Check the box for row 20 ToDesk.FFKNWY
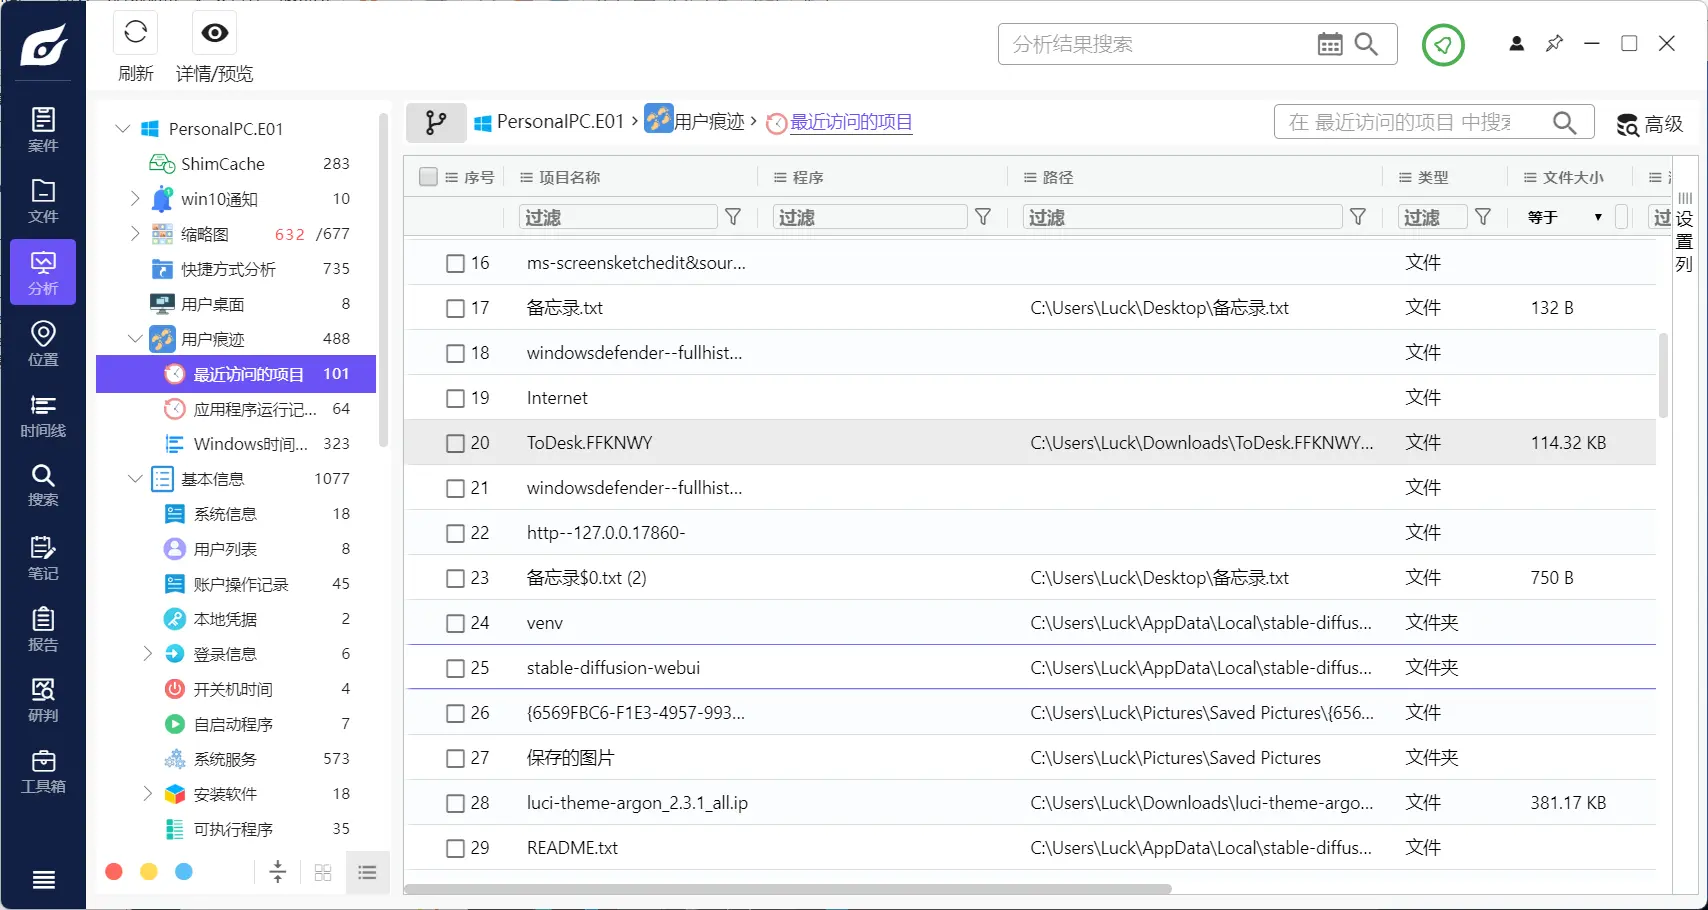1708x910 pixels. (x=455, y=443)
